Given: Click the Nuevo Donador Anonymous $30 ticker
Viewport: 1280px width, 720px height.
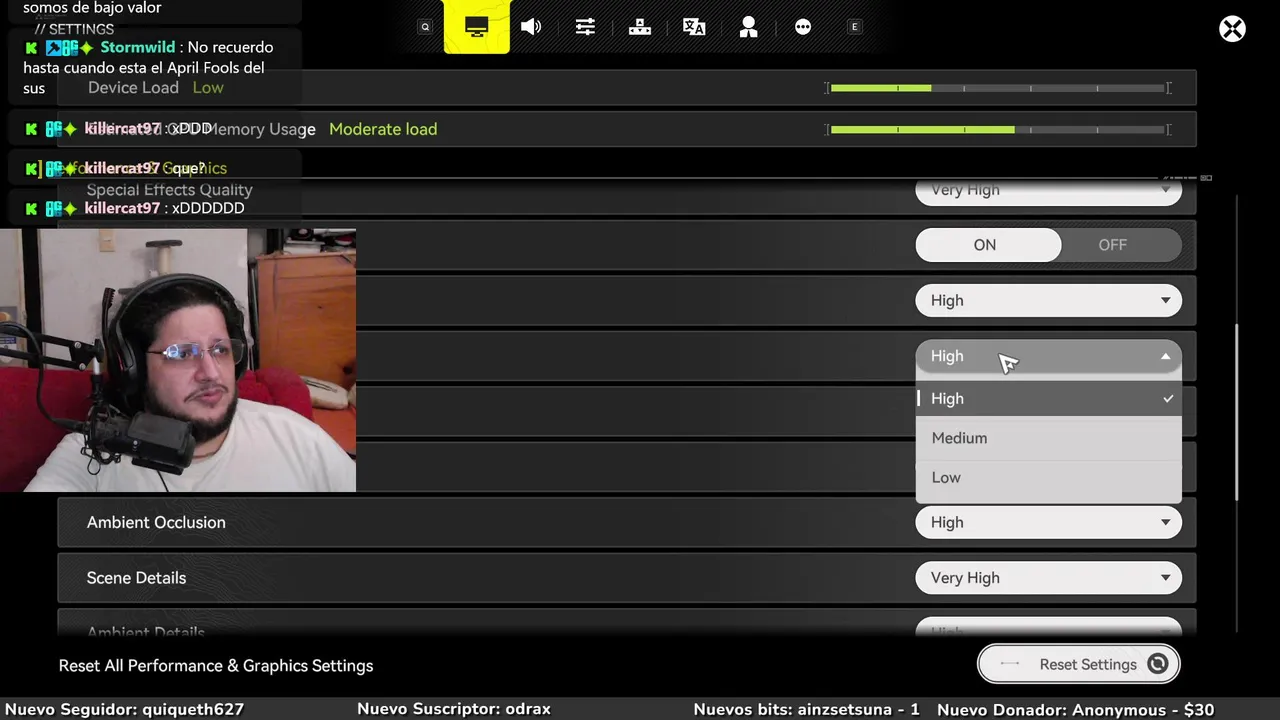Looking at the screenshot, I should (x=1075, y=709).
